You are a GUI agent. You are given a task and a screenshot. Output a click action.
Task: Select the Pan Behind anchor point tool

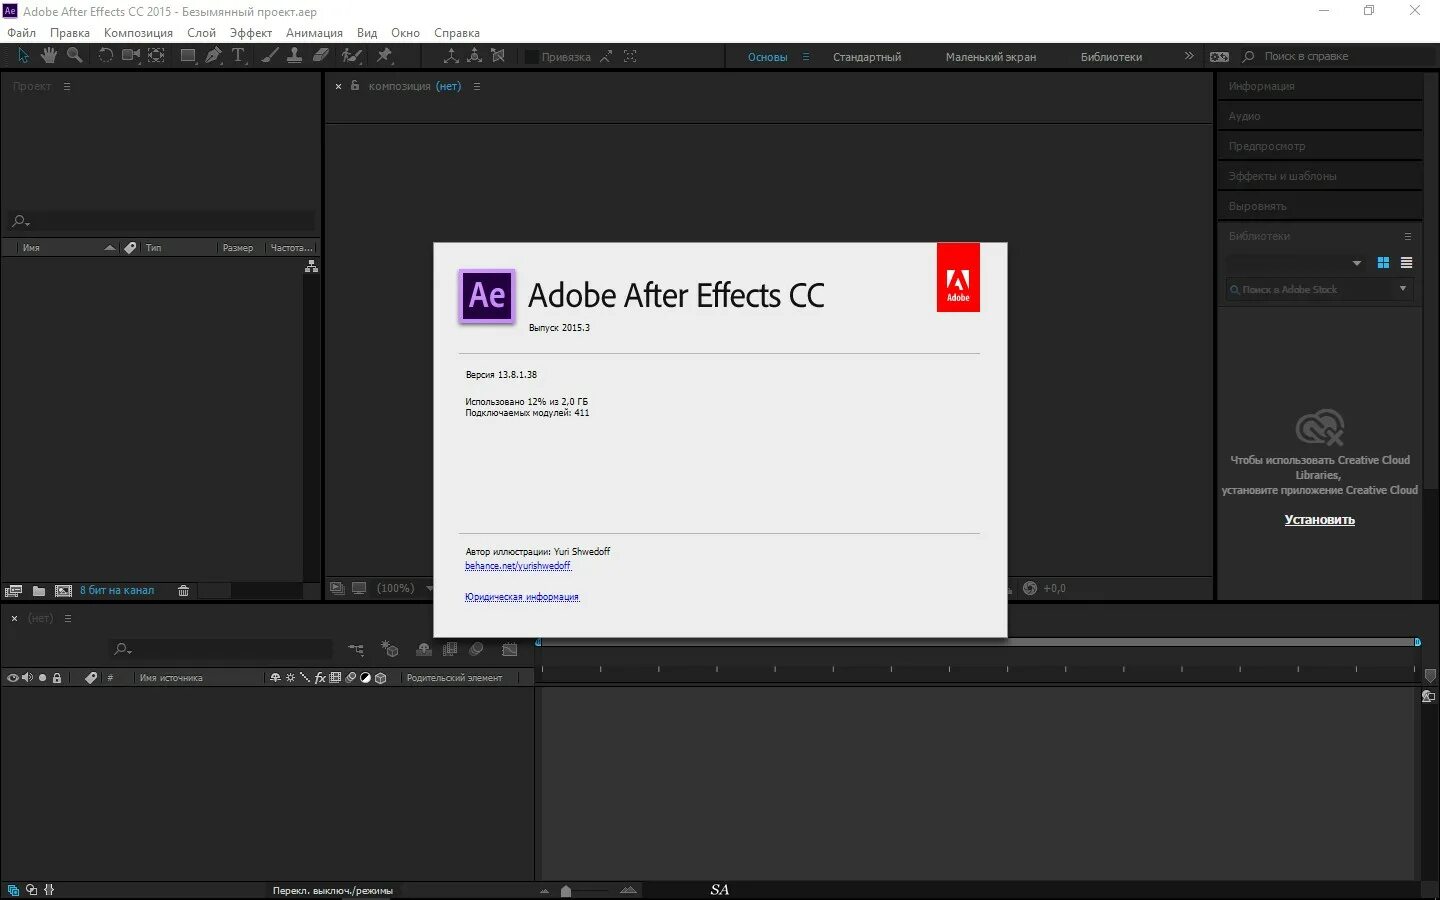(156, 56)
